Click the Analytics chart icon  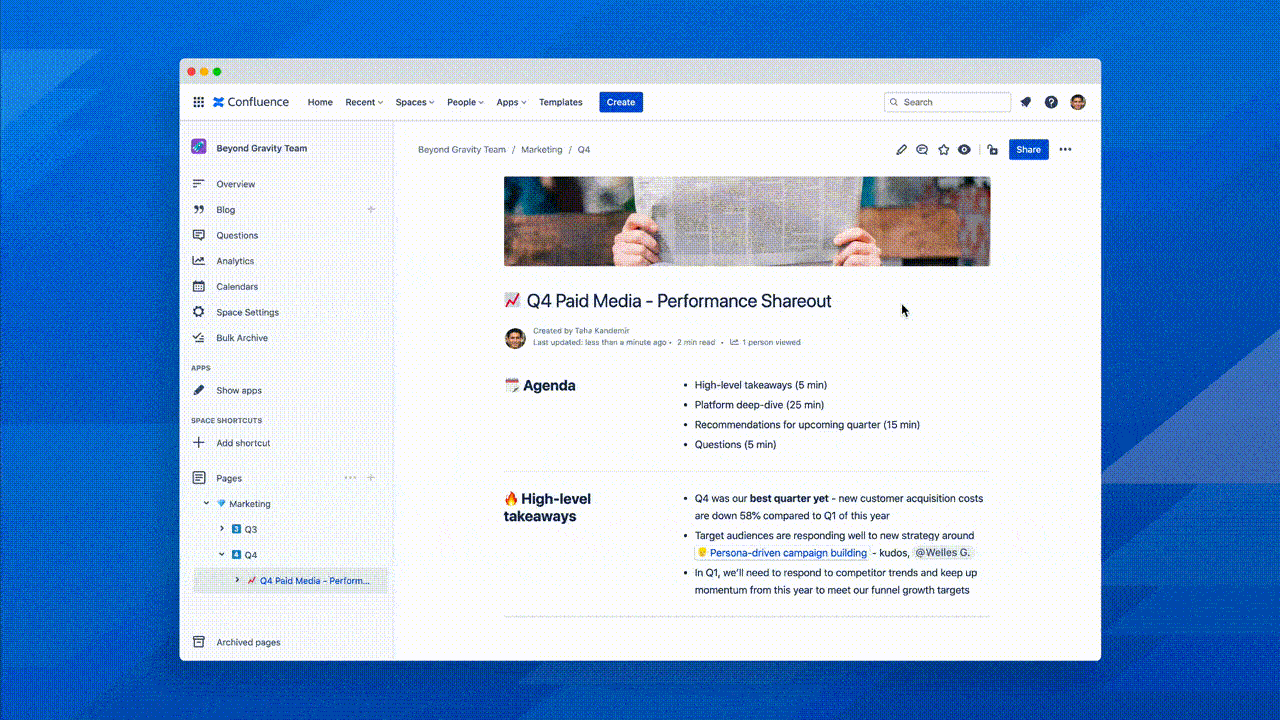[198, 261]
